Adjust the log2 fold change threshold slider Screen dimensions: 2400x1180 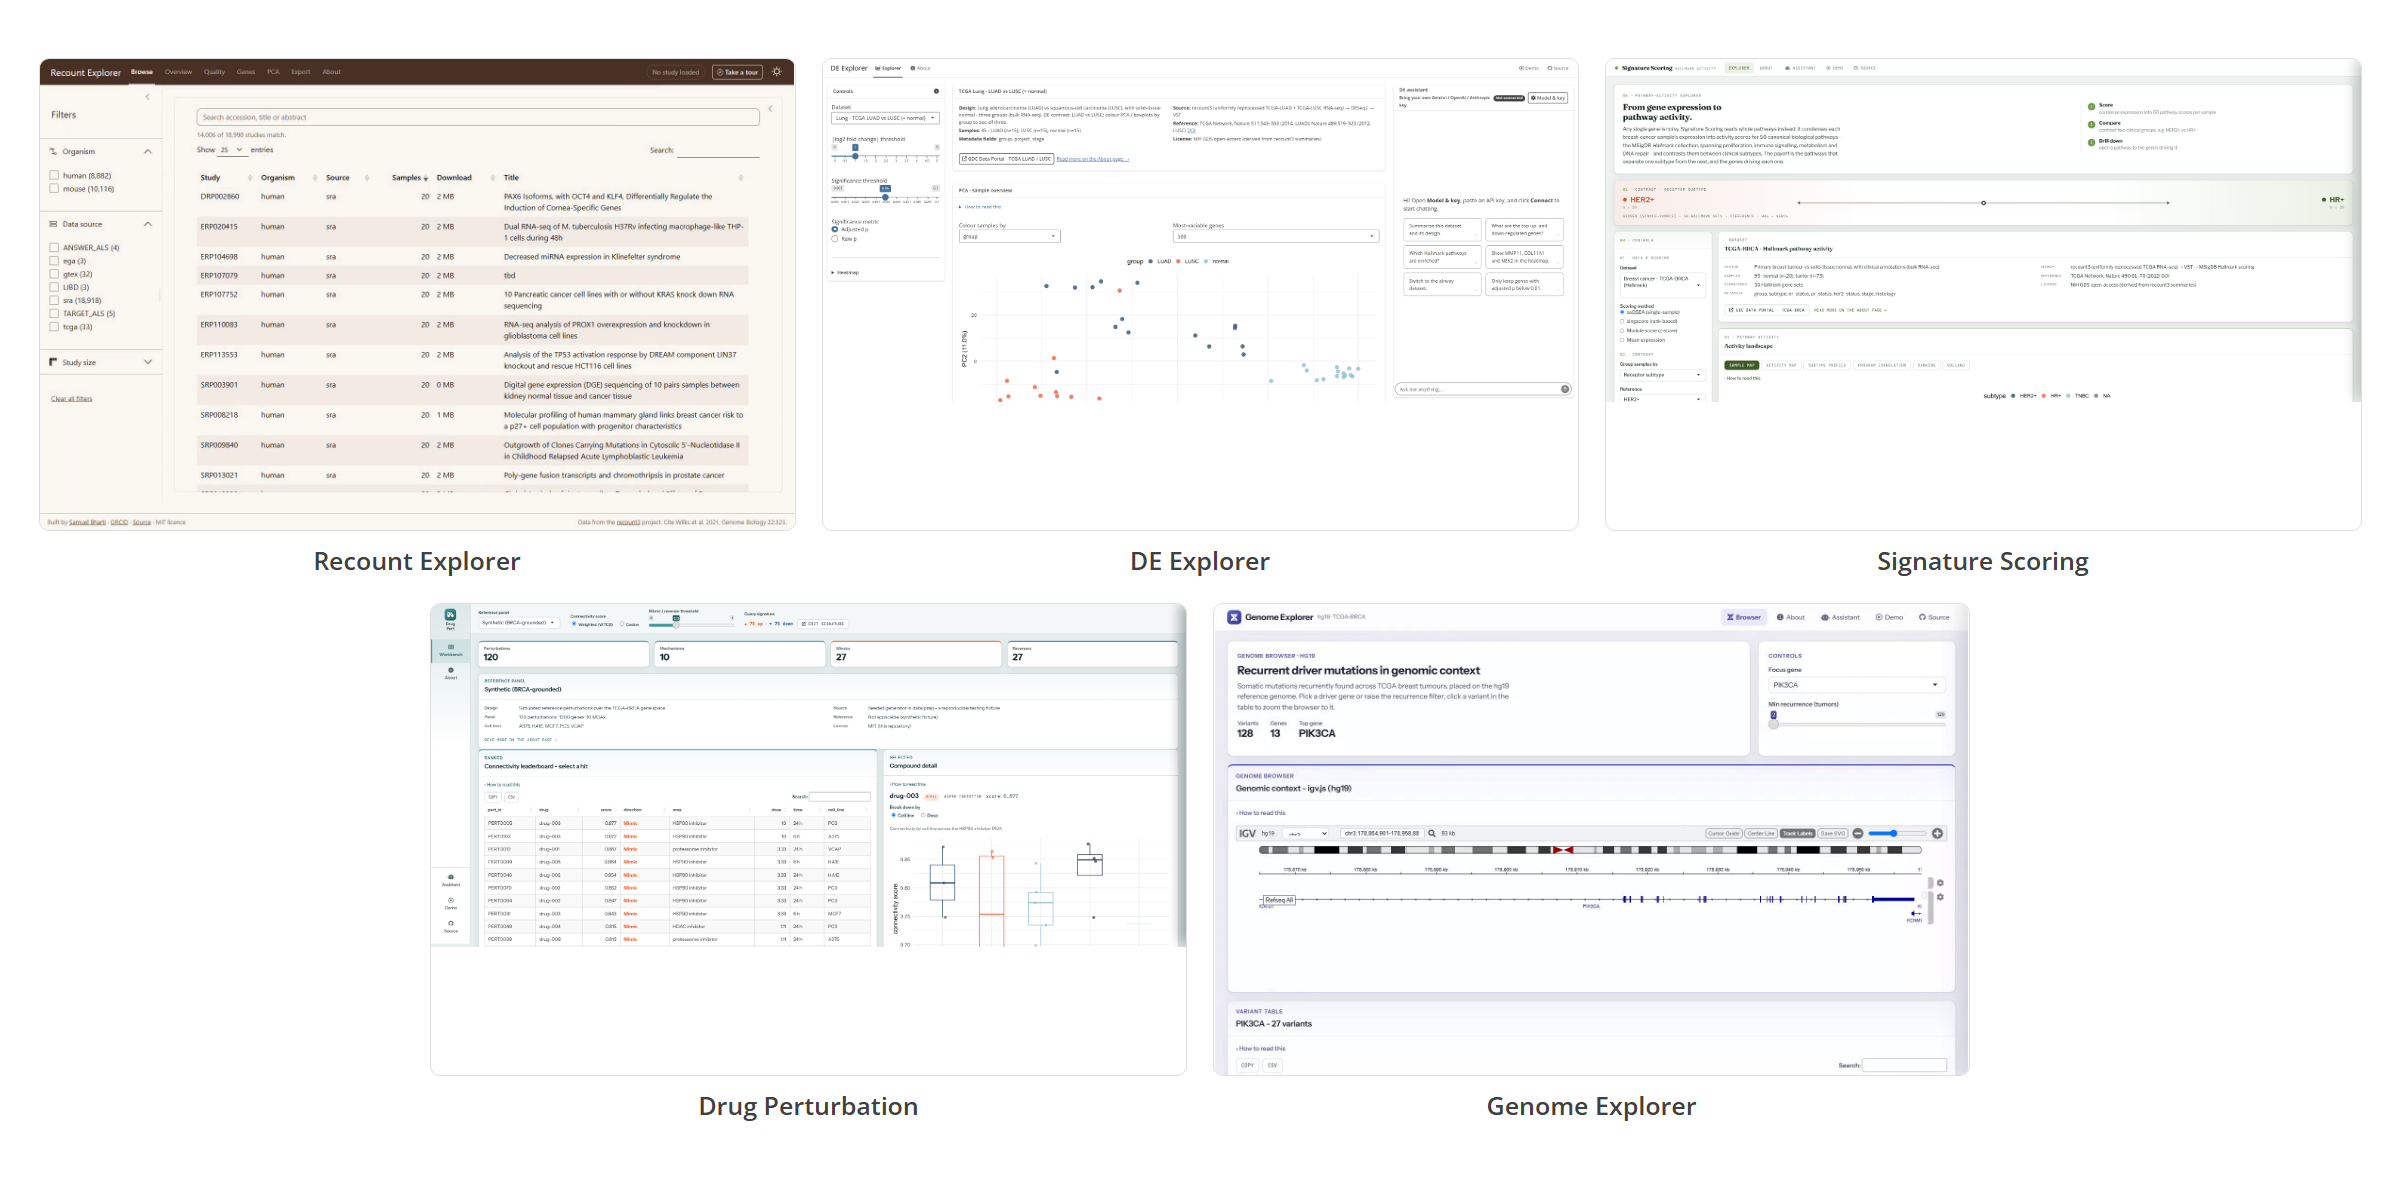click(x=855, y=156)
